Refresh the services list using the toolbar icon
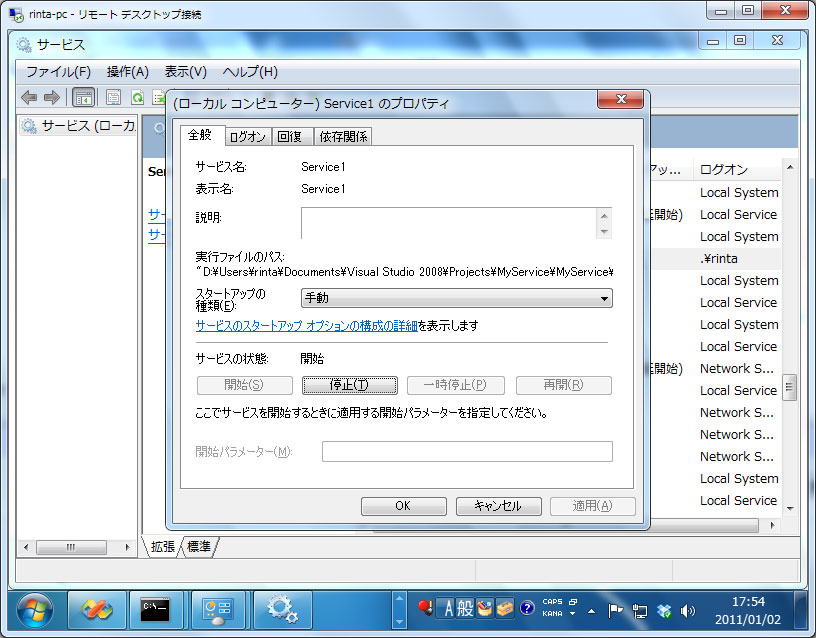Viewport: 816px width, 638px height. [x=137, y=97]
